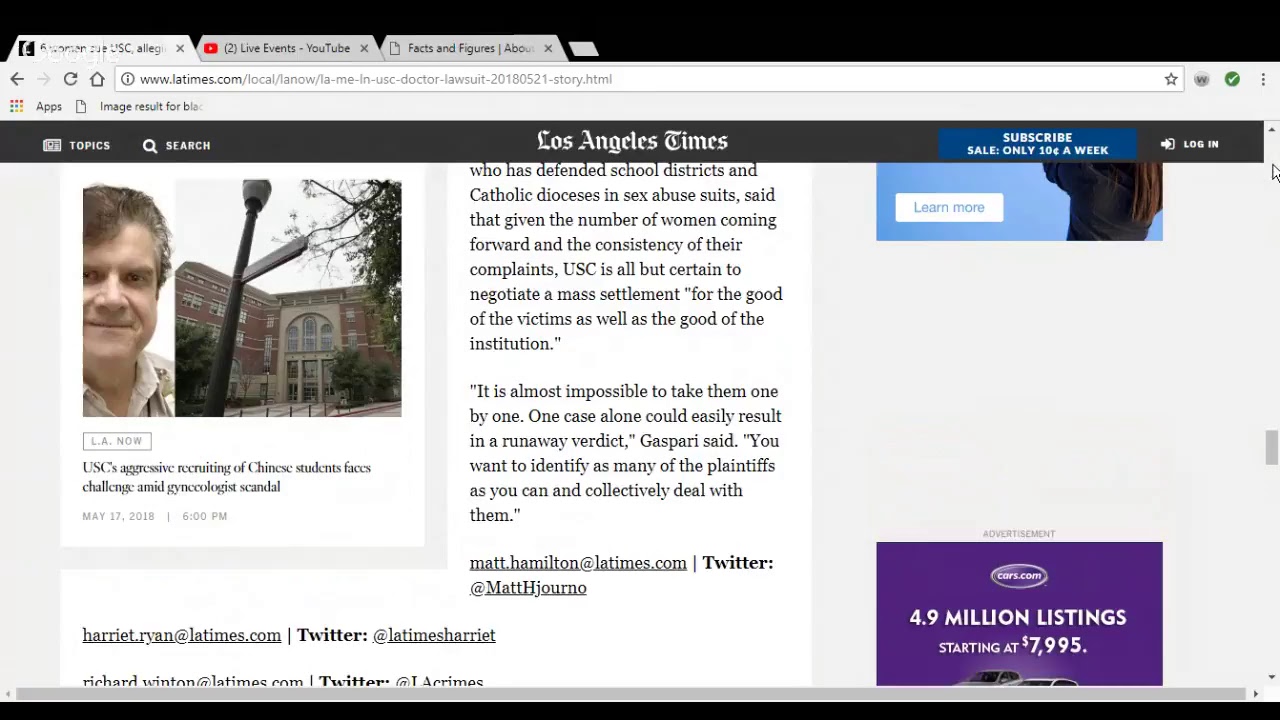Open the USC building article thumbnail
Viewport: 1280px width, 720px height.
tap(242, 298)
